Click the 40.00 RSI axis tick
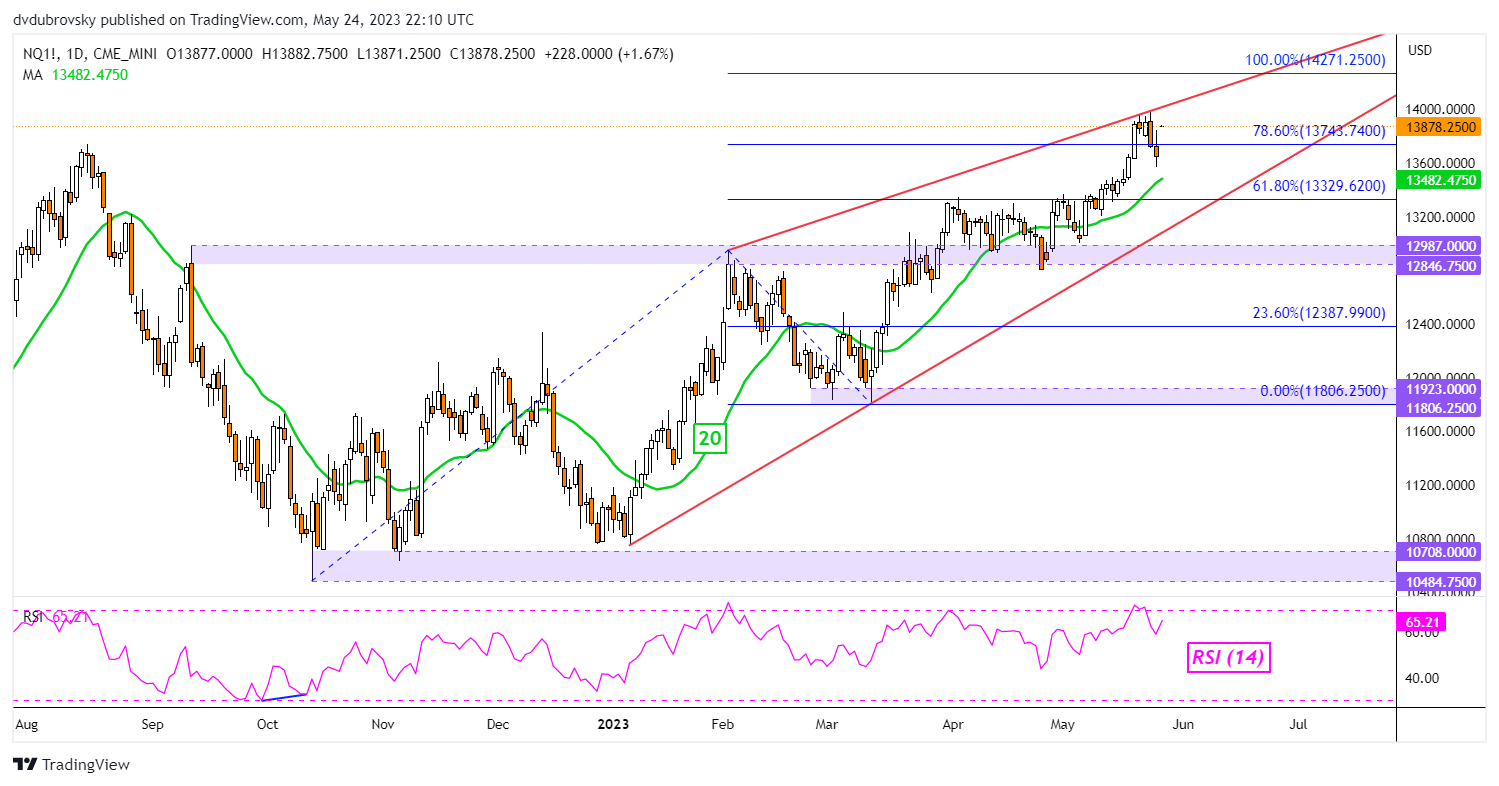Viewport: 1499px width, 786px height. point(1422,677)
